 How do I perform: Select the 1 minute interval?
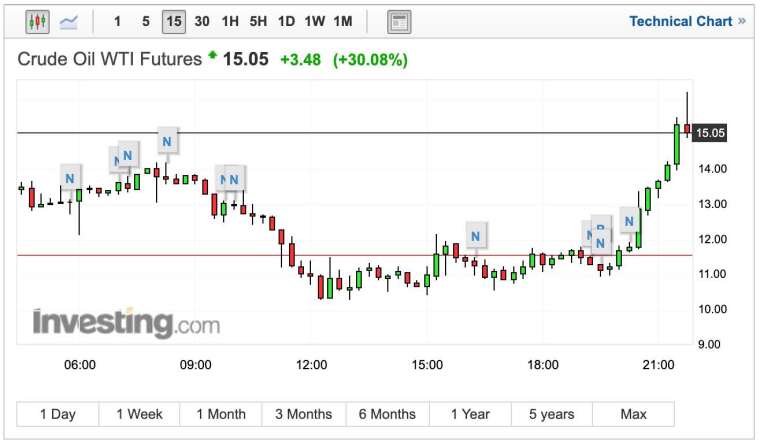click(117, 22)
